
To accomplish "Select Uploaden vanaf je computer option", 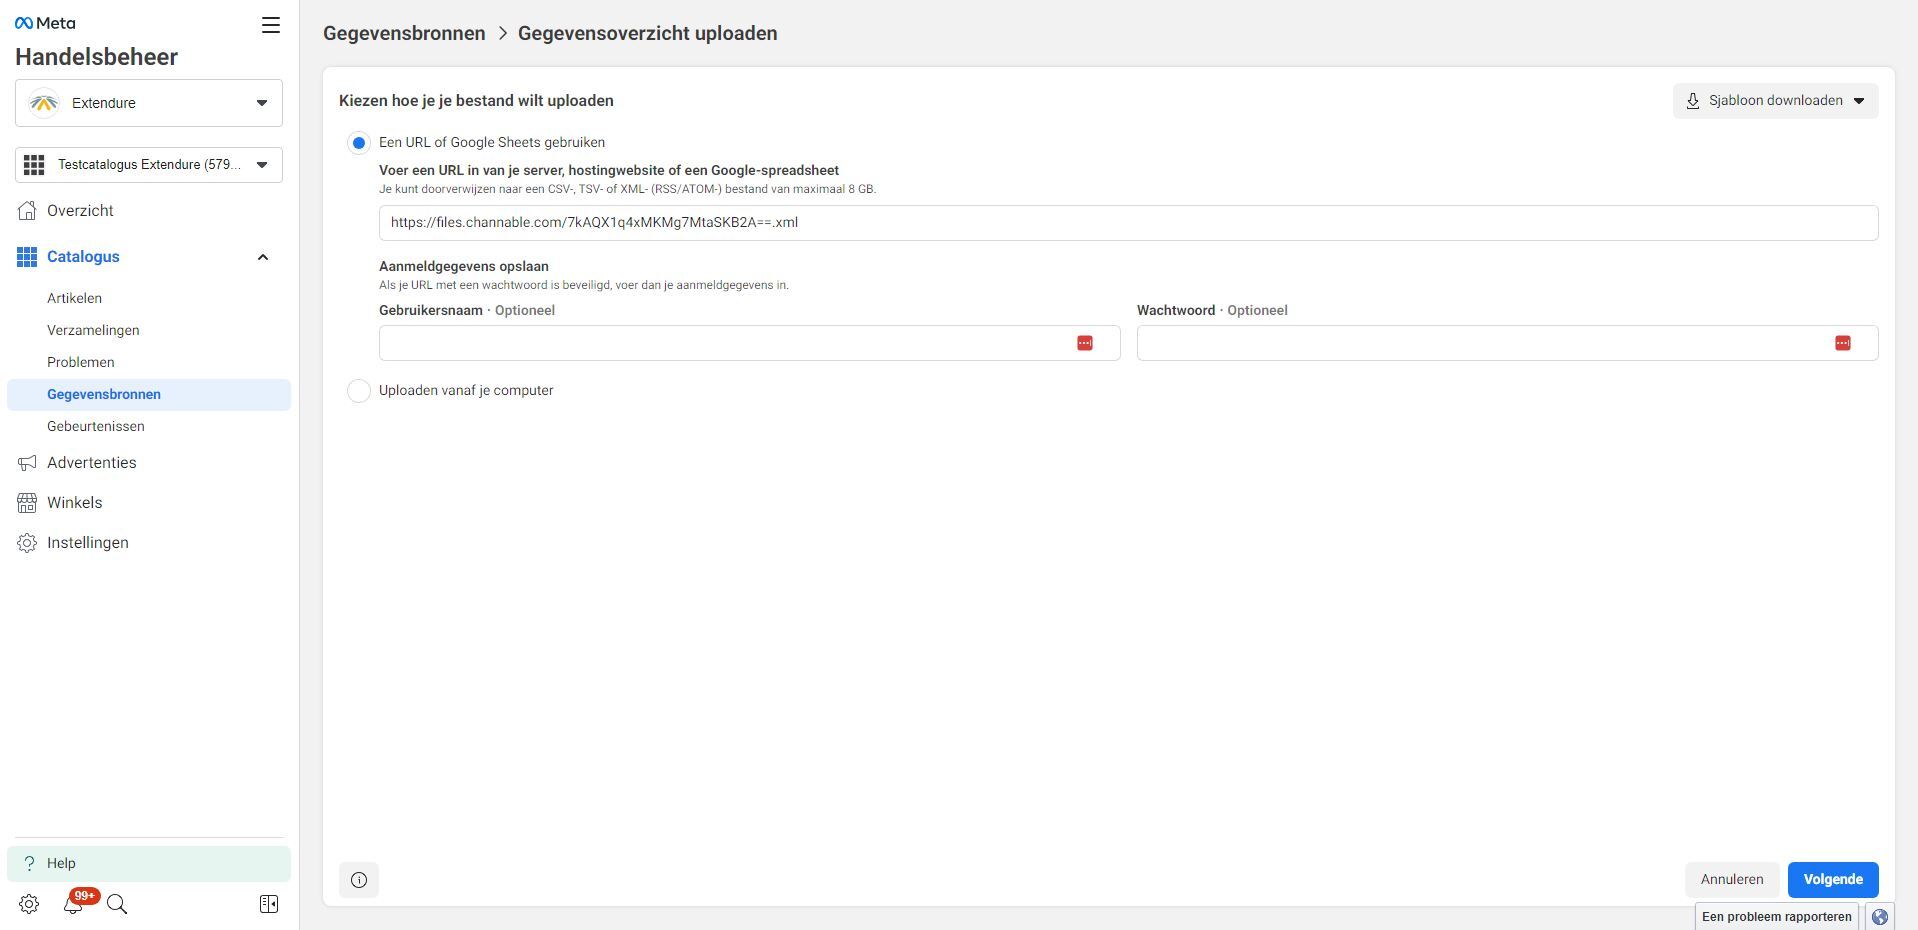I will 359,391.
